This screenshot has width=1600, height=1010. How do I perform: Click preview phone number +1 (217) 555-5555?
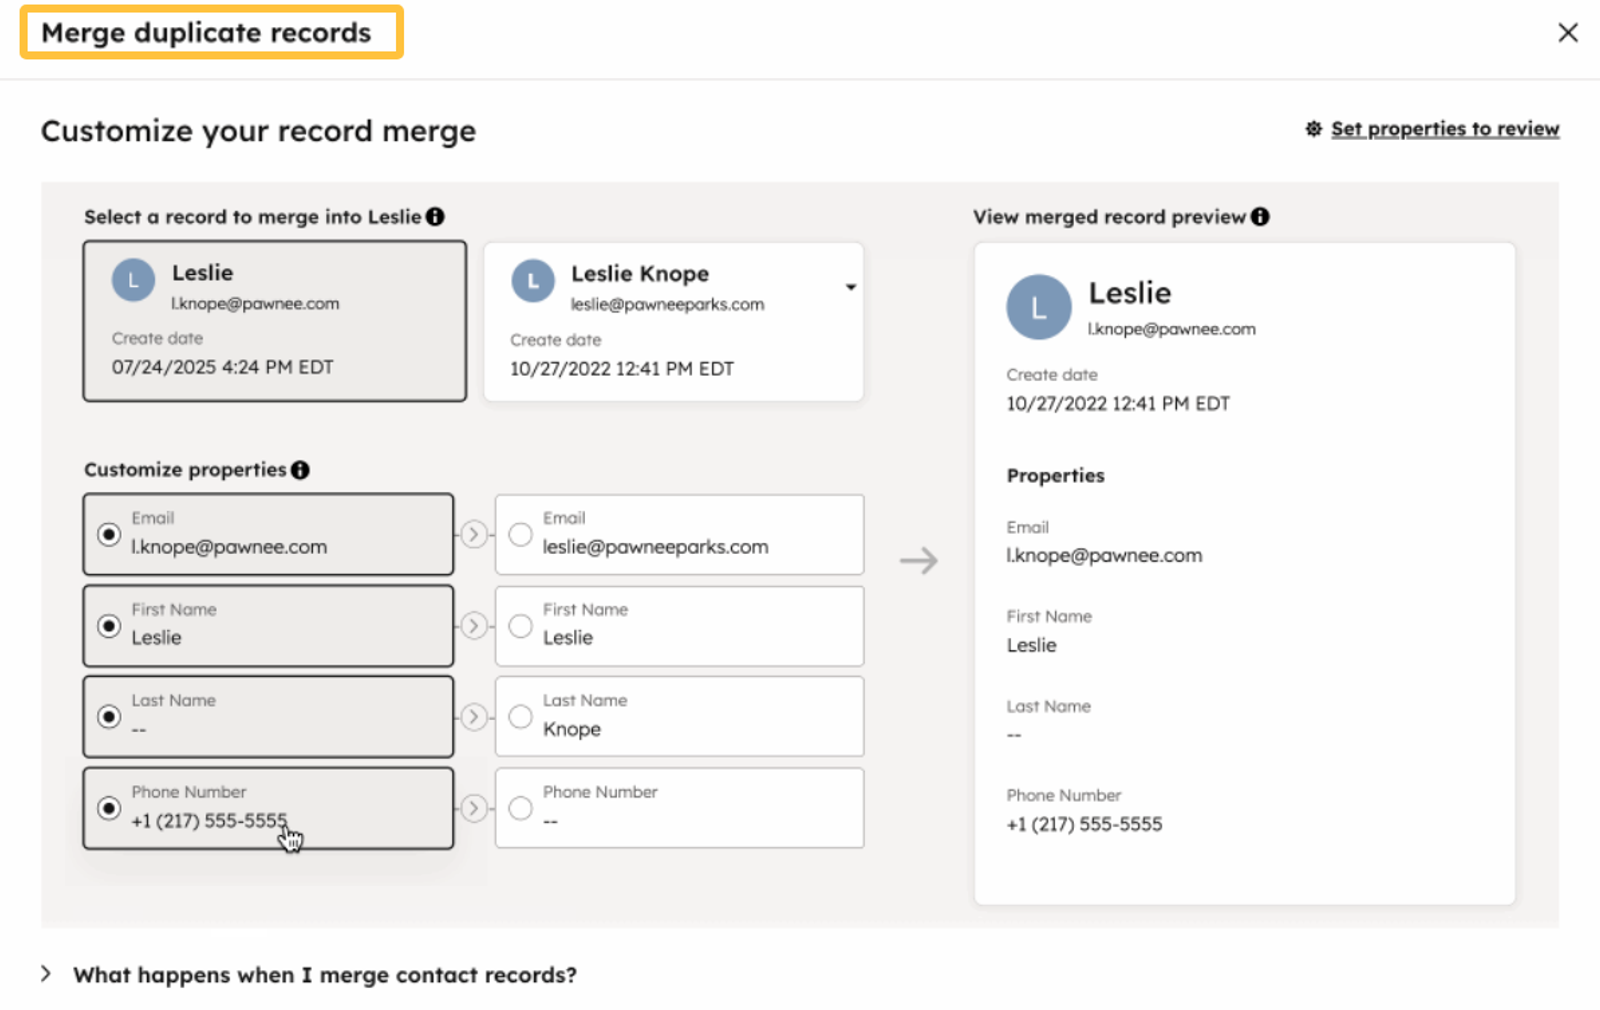click(1084, 824)
